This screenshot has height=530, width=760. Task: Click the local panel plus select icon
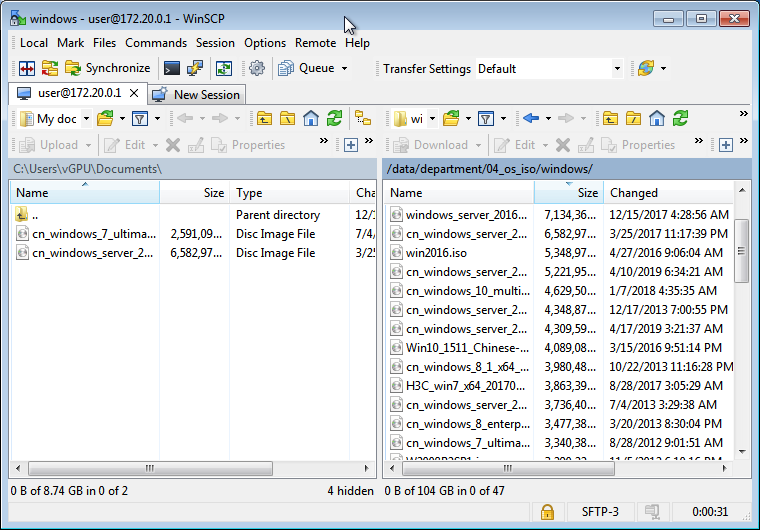point(351,145)
